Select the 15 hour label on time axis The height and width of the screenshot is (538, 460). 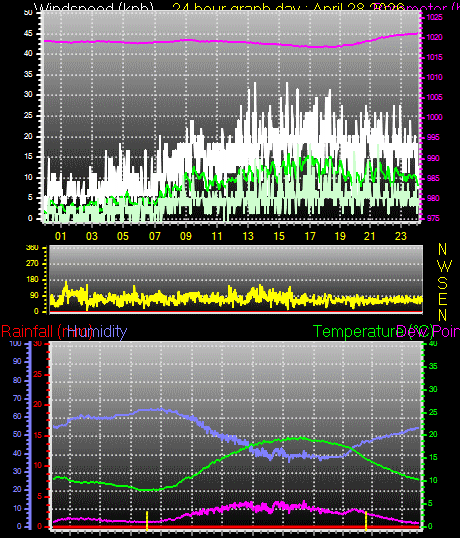click(279, 236)
